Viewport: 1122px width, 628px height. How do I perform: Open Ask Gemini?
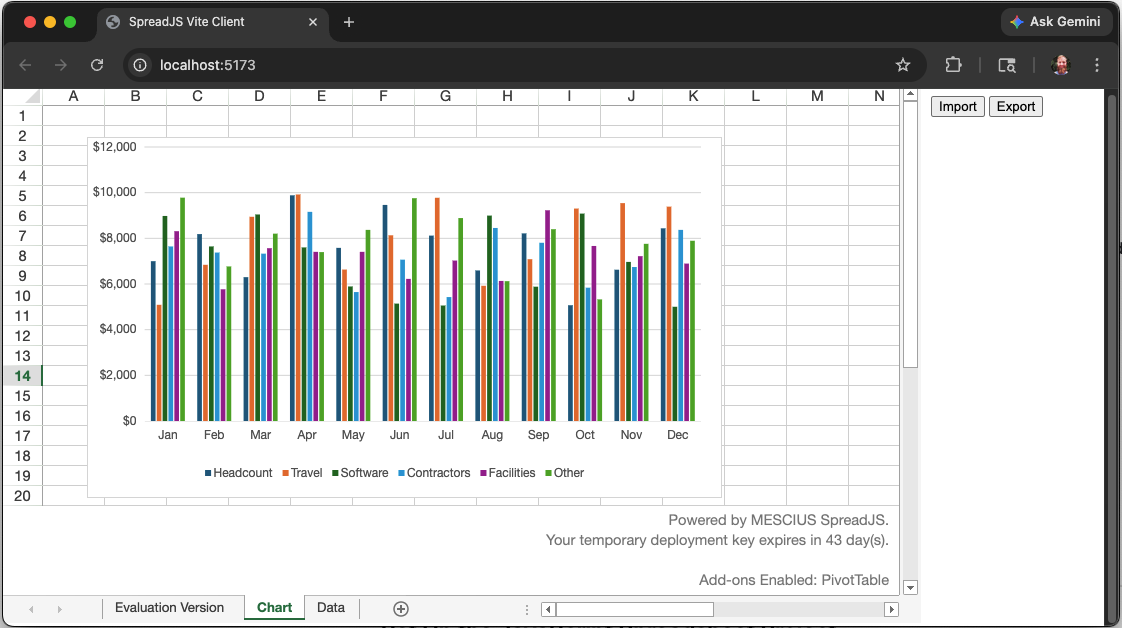point(1057,21)
